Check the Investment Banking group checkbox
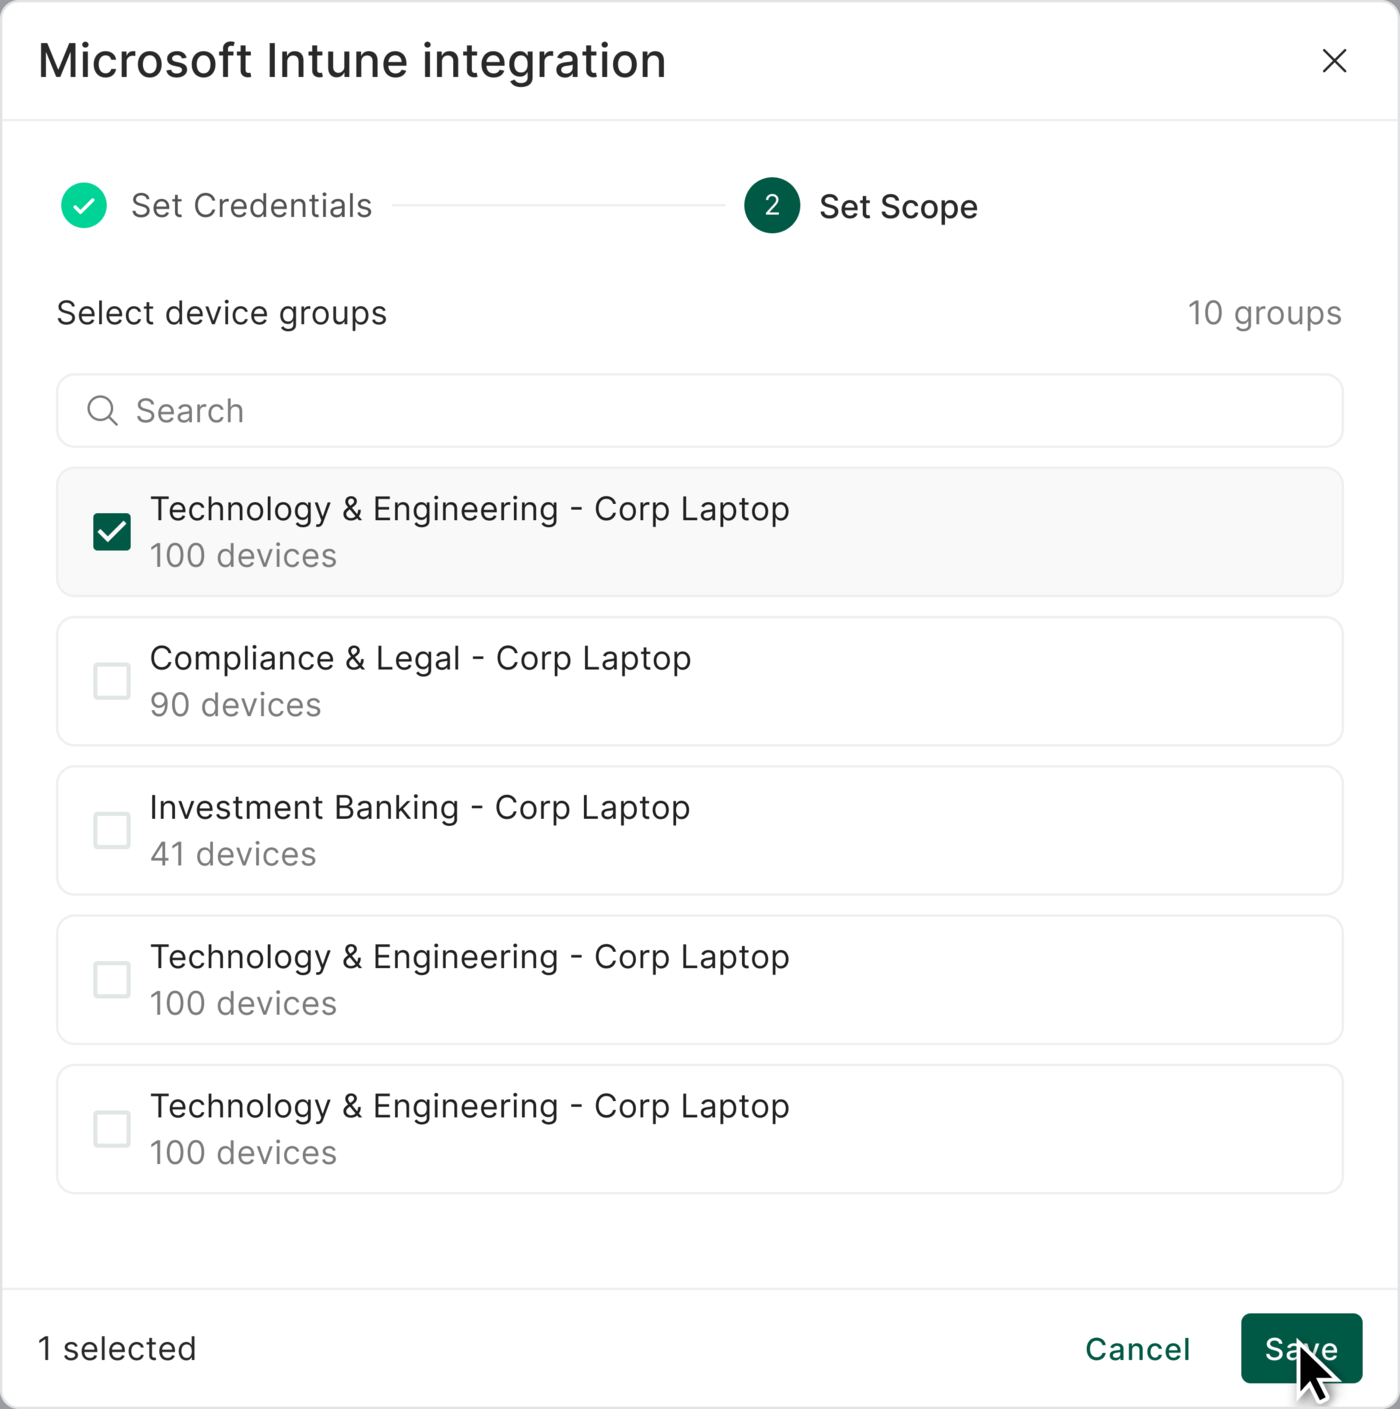The image size is (1400, 1409). pos(112,830)
